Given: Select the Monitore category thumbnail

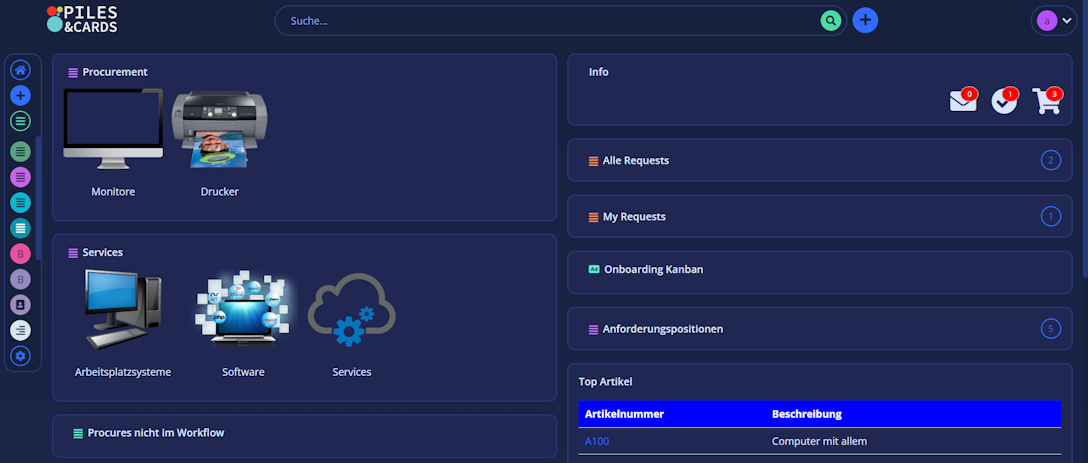Looking at the screenshot, I should 113,130.
